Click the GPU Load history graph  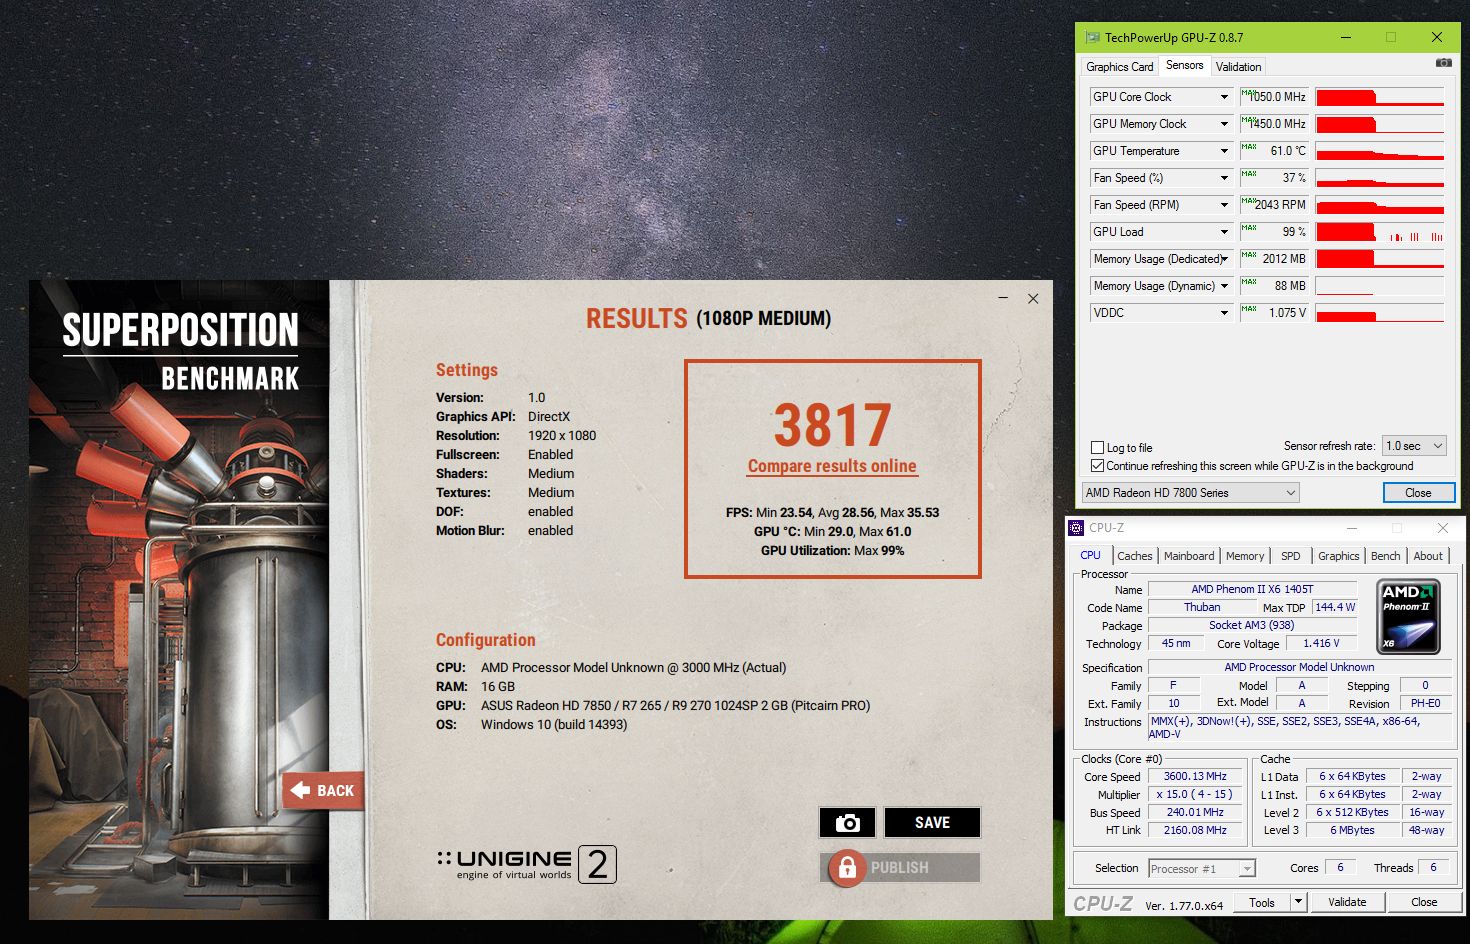(1380, 232)
